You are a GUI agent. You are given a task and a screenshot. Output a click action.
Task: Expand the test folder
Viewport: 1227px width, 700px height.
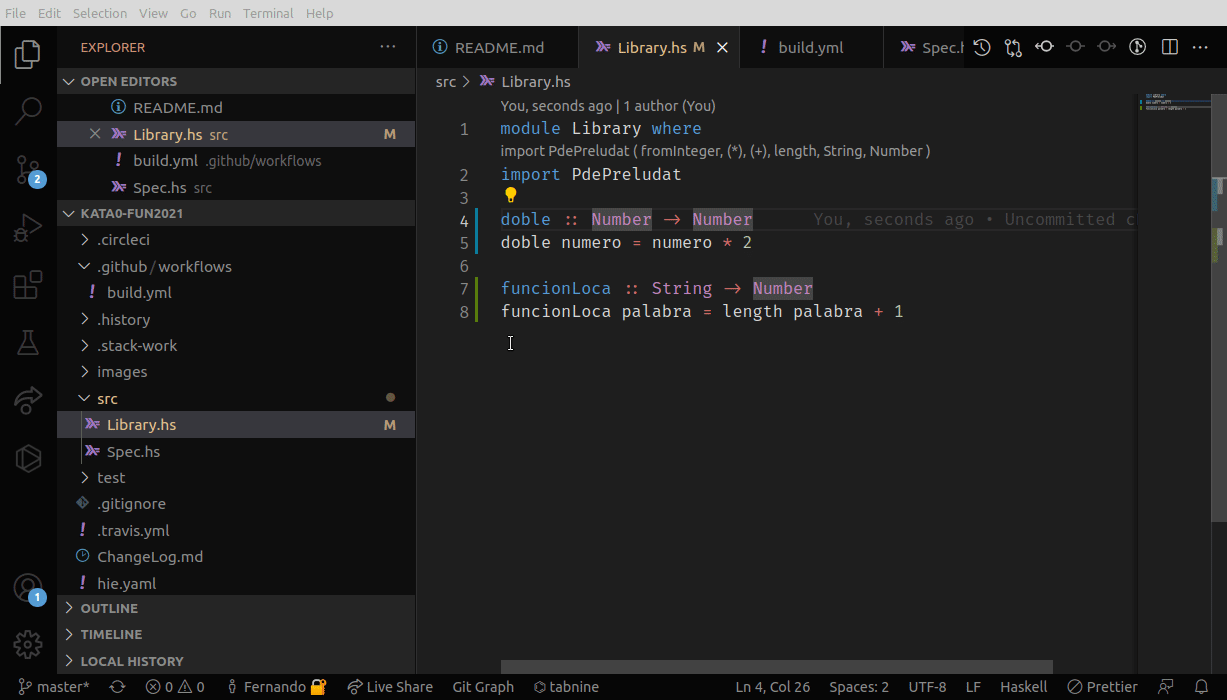point(236,477)
